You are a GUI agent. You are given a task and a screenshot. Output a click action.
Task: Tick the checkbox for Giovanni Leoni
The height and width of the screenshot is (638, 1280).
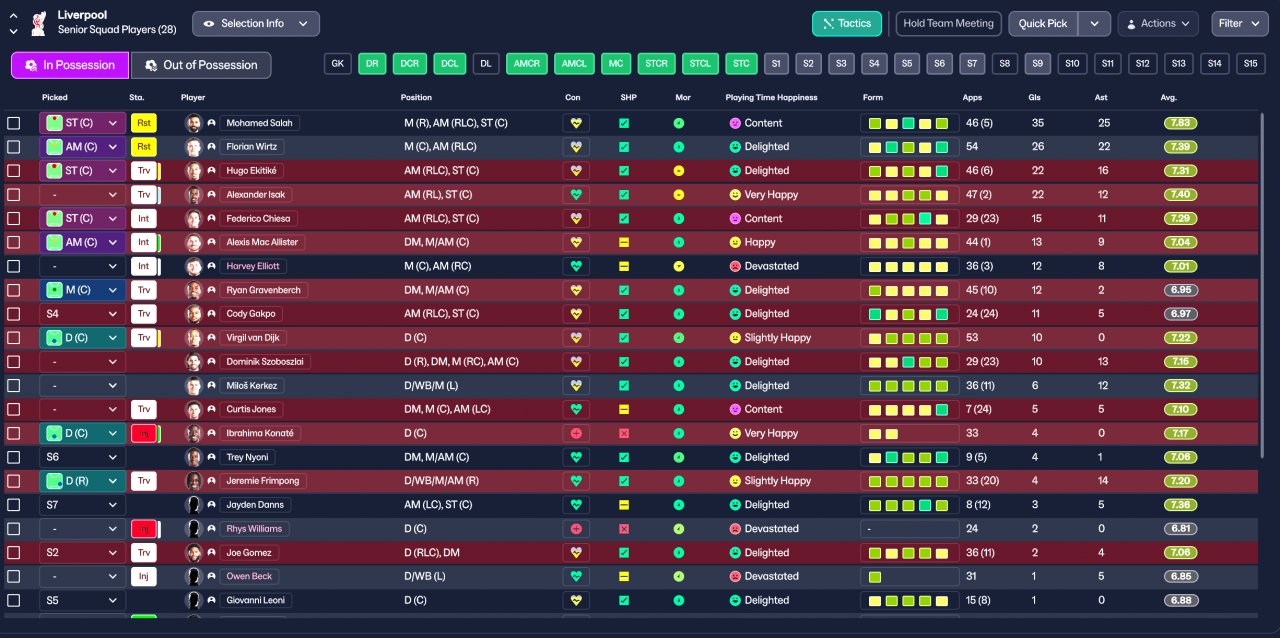click(14, 601)
